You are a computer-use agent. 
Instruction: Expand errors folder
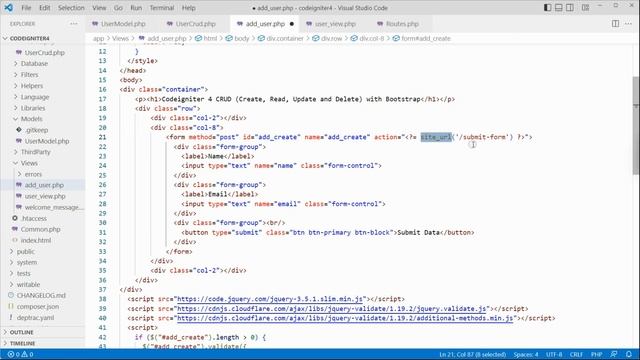pyautogui.click(x=33, y=174)
